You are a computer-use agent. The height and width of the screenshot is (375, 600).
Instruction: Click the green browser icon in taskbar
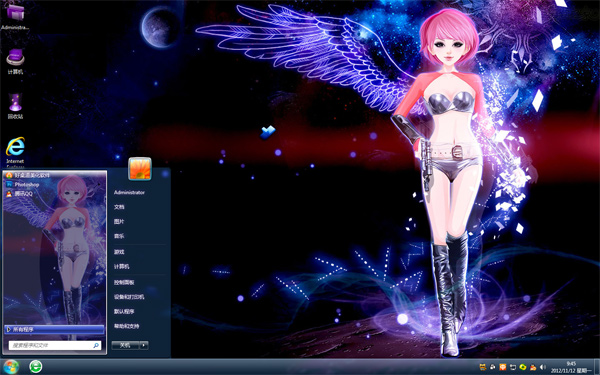[x=36, y=367]
